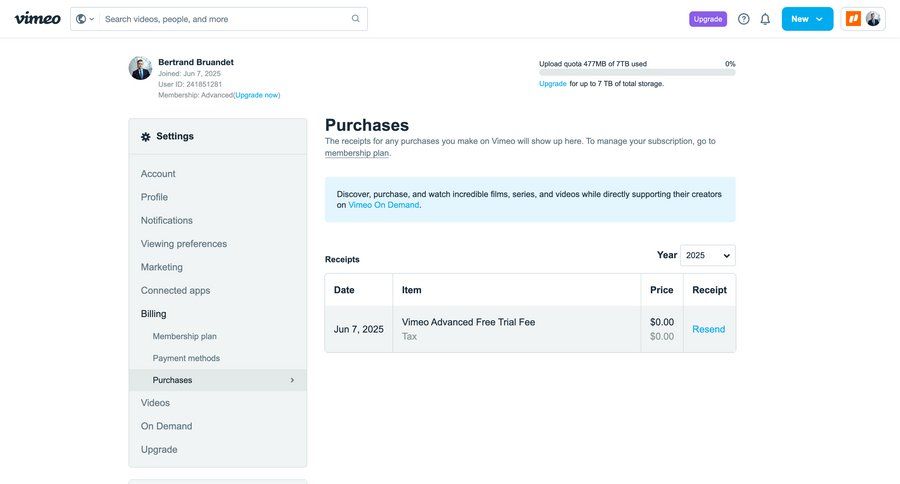The image size is (900, 484).
Task: Open the top-right account avatar menu
Action: tap(873, 19)
